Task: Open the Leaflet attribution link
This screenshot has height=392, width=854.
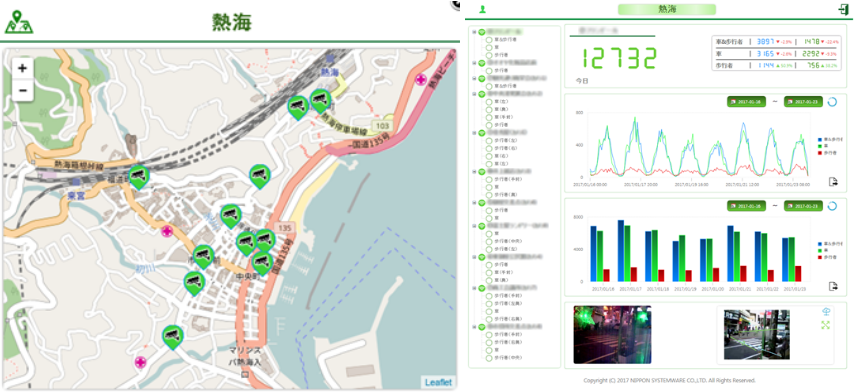Action: 438,382
